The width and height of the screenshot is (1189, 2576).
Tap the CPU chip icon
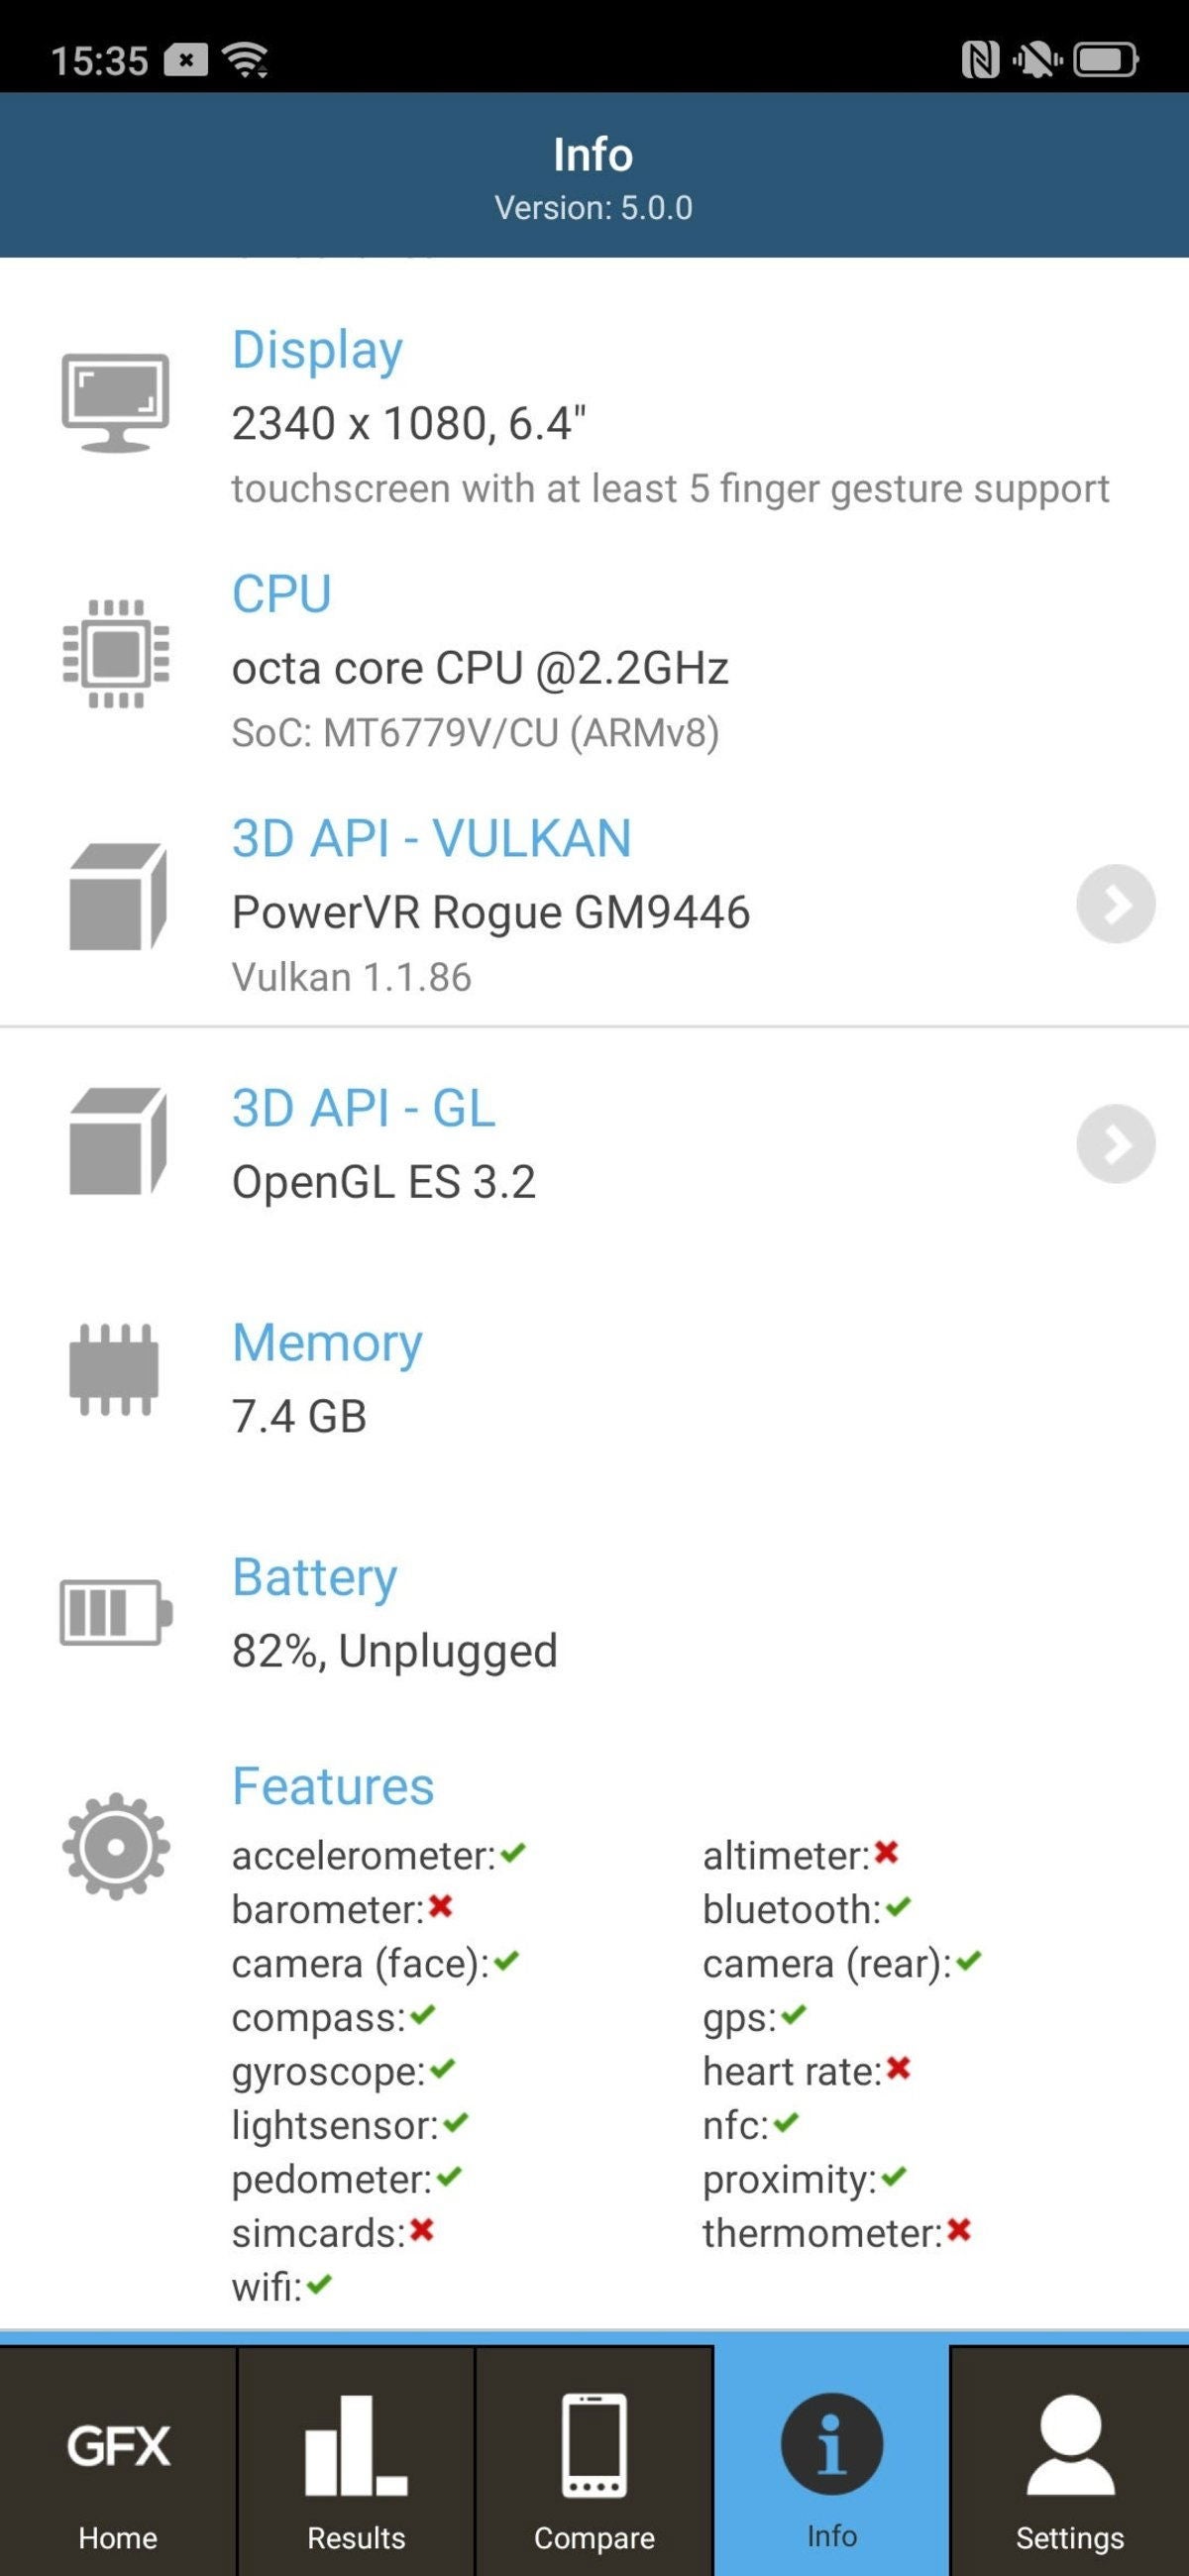tap(115, 653)
